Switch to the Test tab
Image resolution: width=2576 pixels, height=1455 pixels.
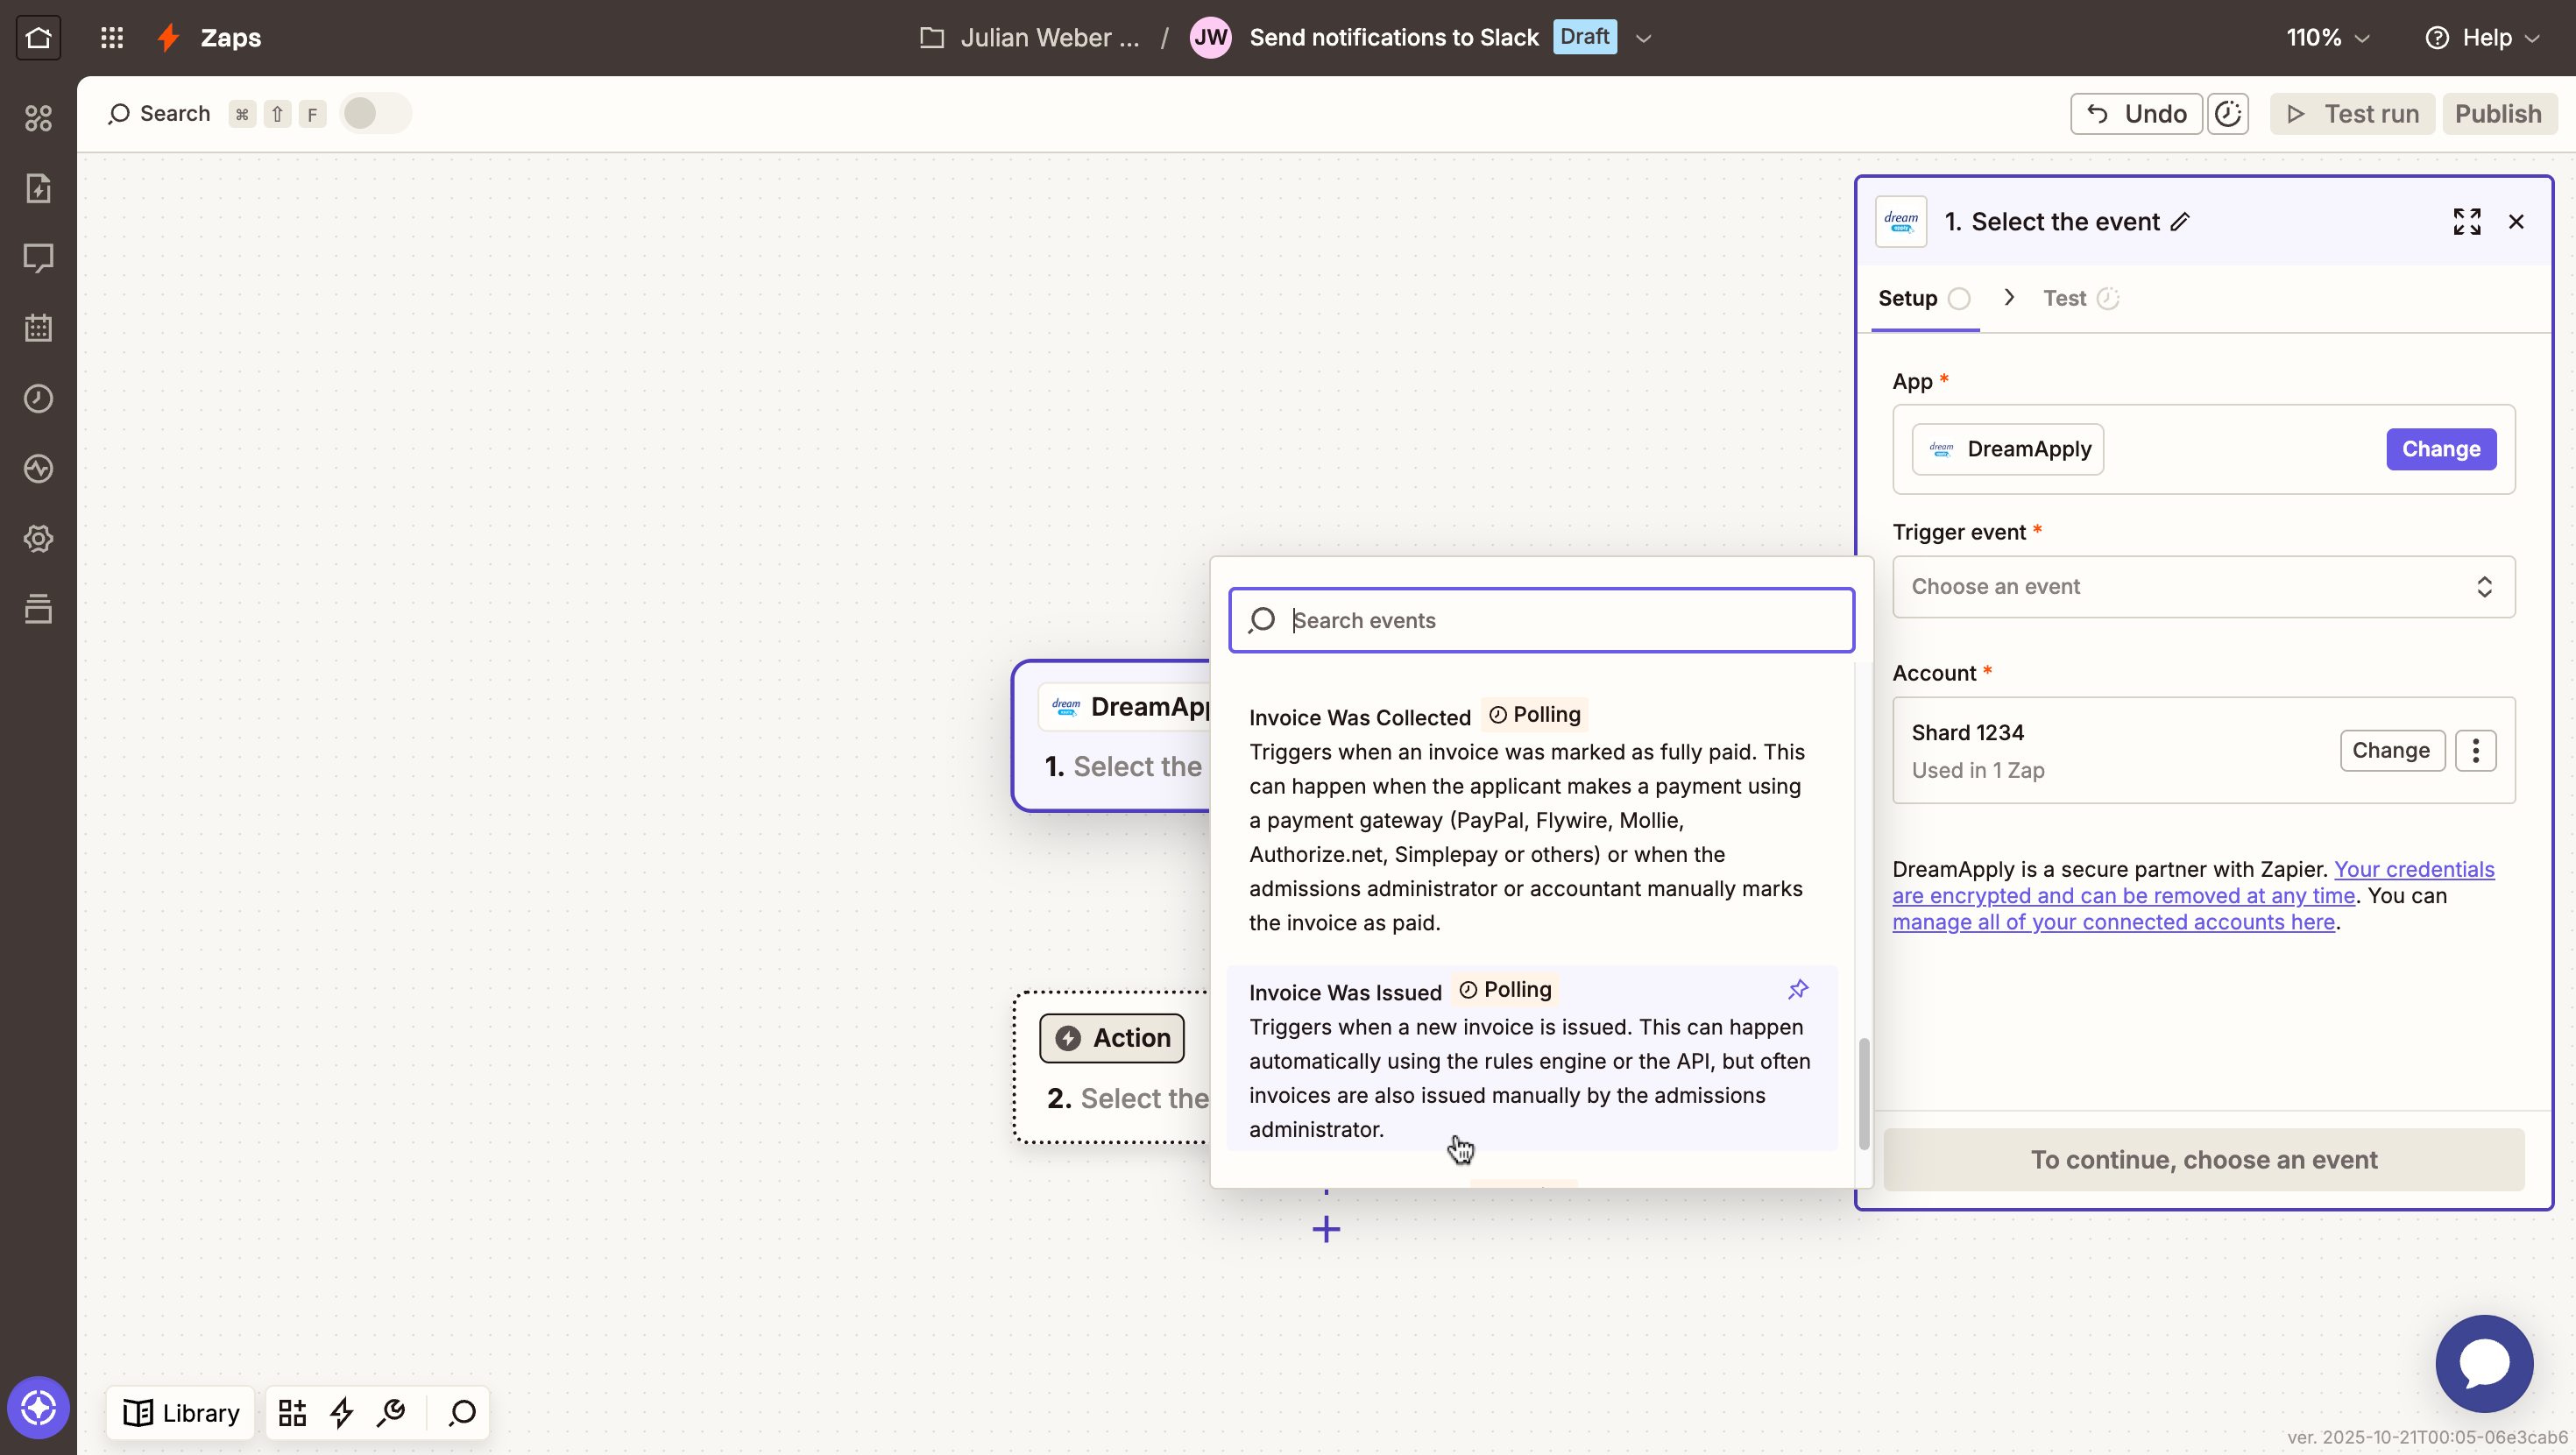click(x=2080, y=298)
